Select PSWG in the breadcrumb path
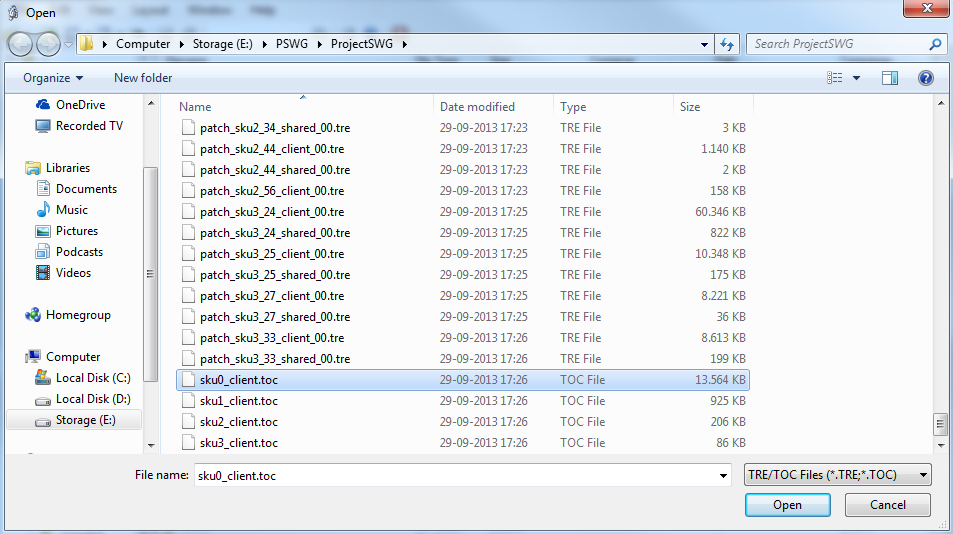This screenshot has height=534, width=953. (292, 44)
